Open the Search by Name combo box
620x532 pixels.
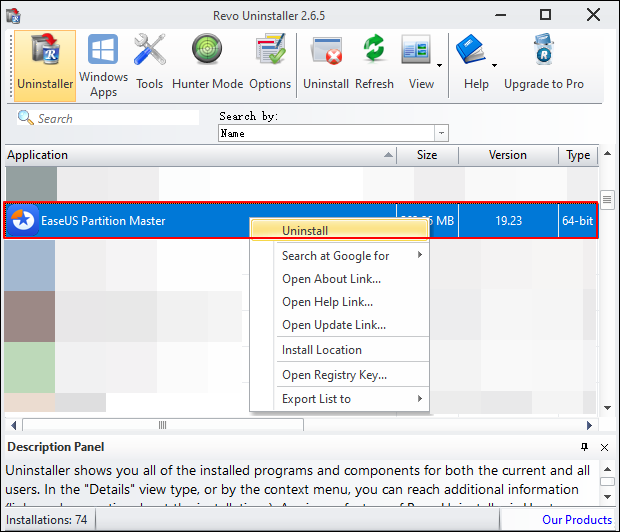point(333,133)
